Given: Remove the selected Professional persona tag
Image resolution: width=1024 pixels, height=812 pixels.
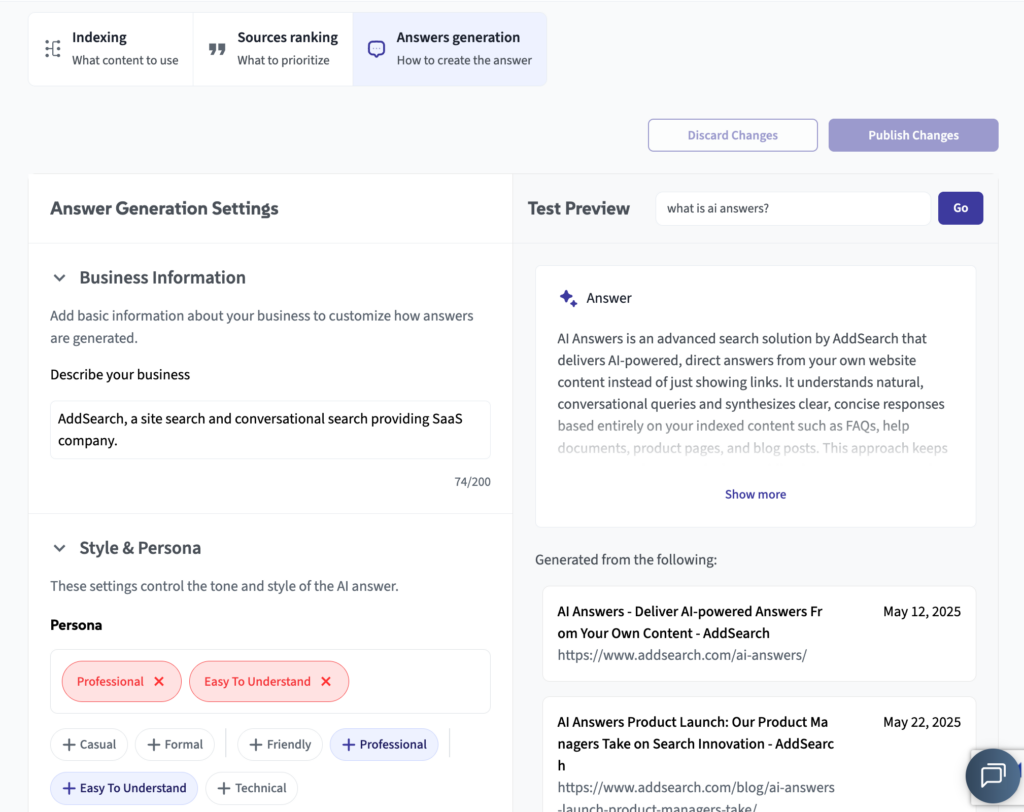Looking at the screenshot, I should click(159, 681).
